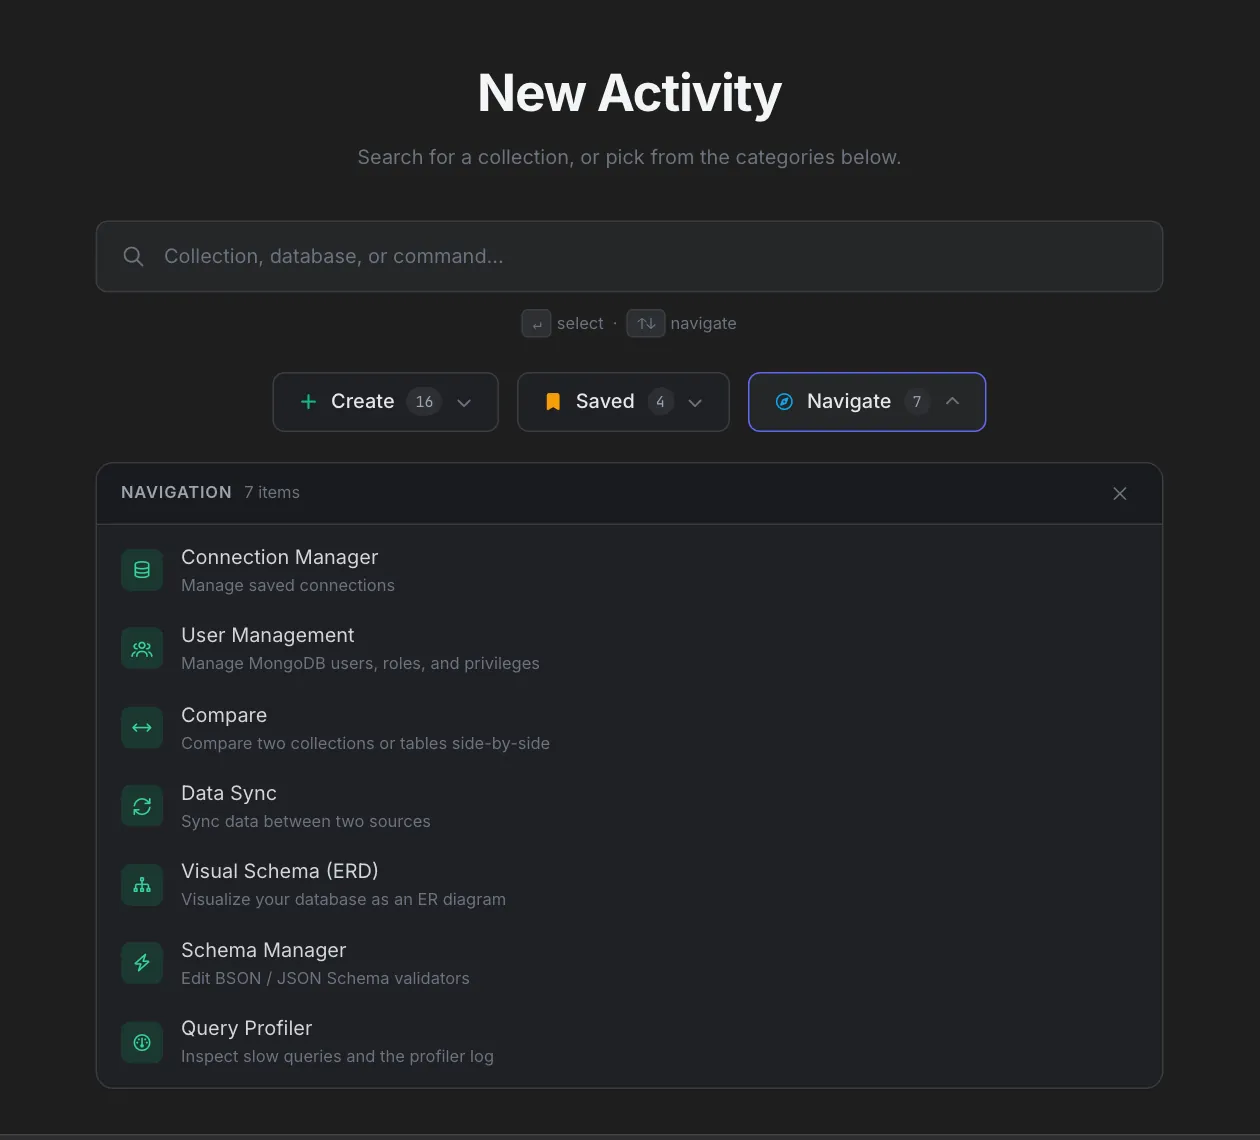This screenshot has height=1140, width=1260.
Task: Click "Compare two collections or tables side-by-side" text
Action: coord(365,743)
